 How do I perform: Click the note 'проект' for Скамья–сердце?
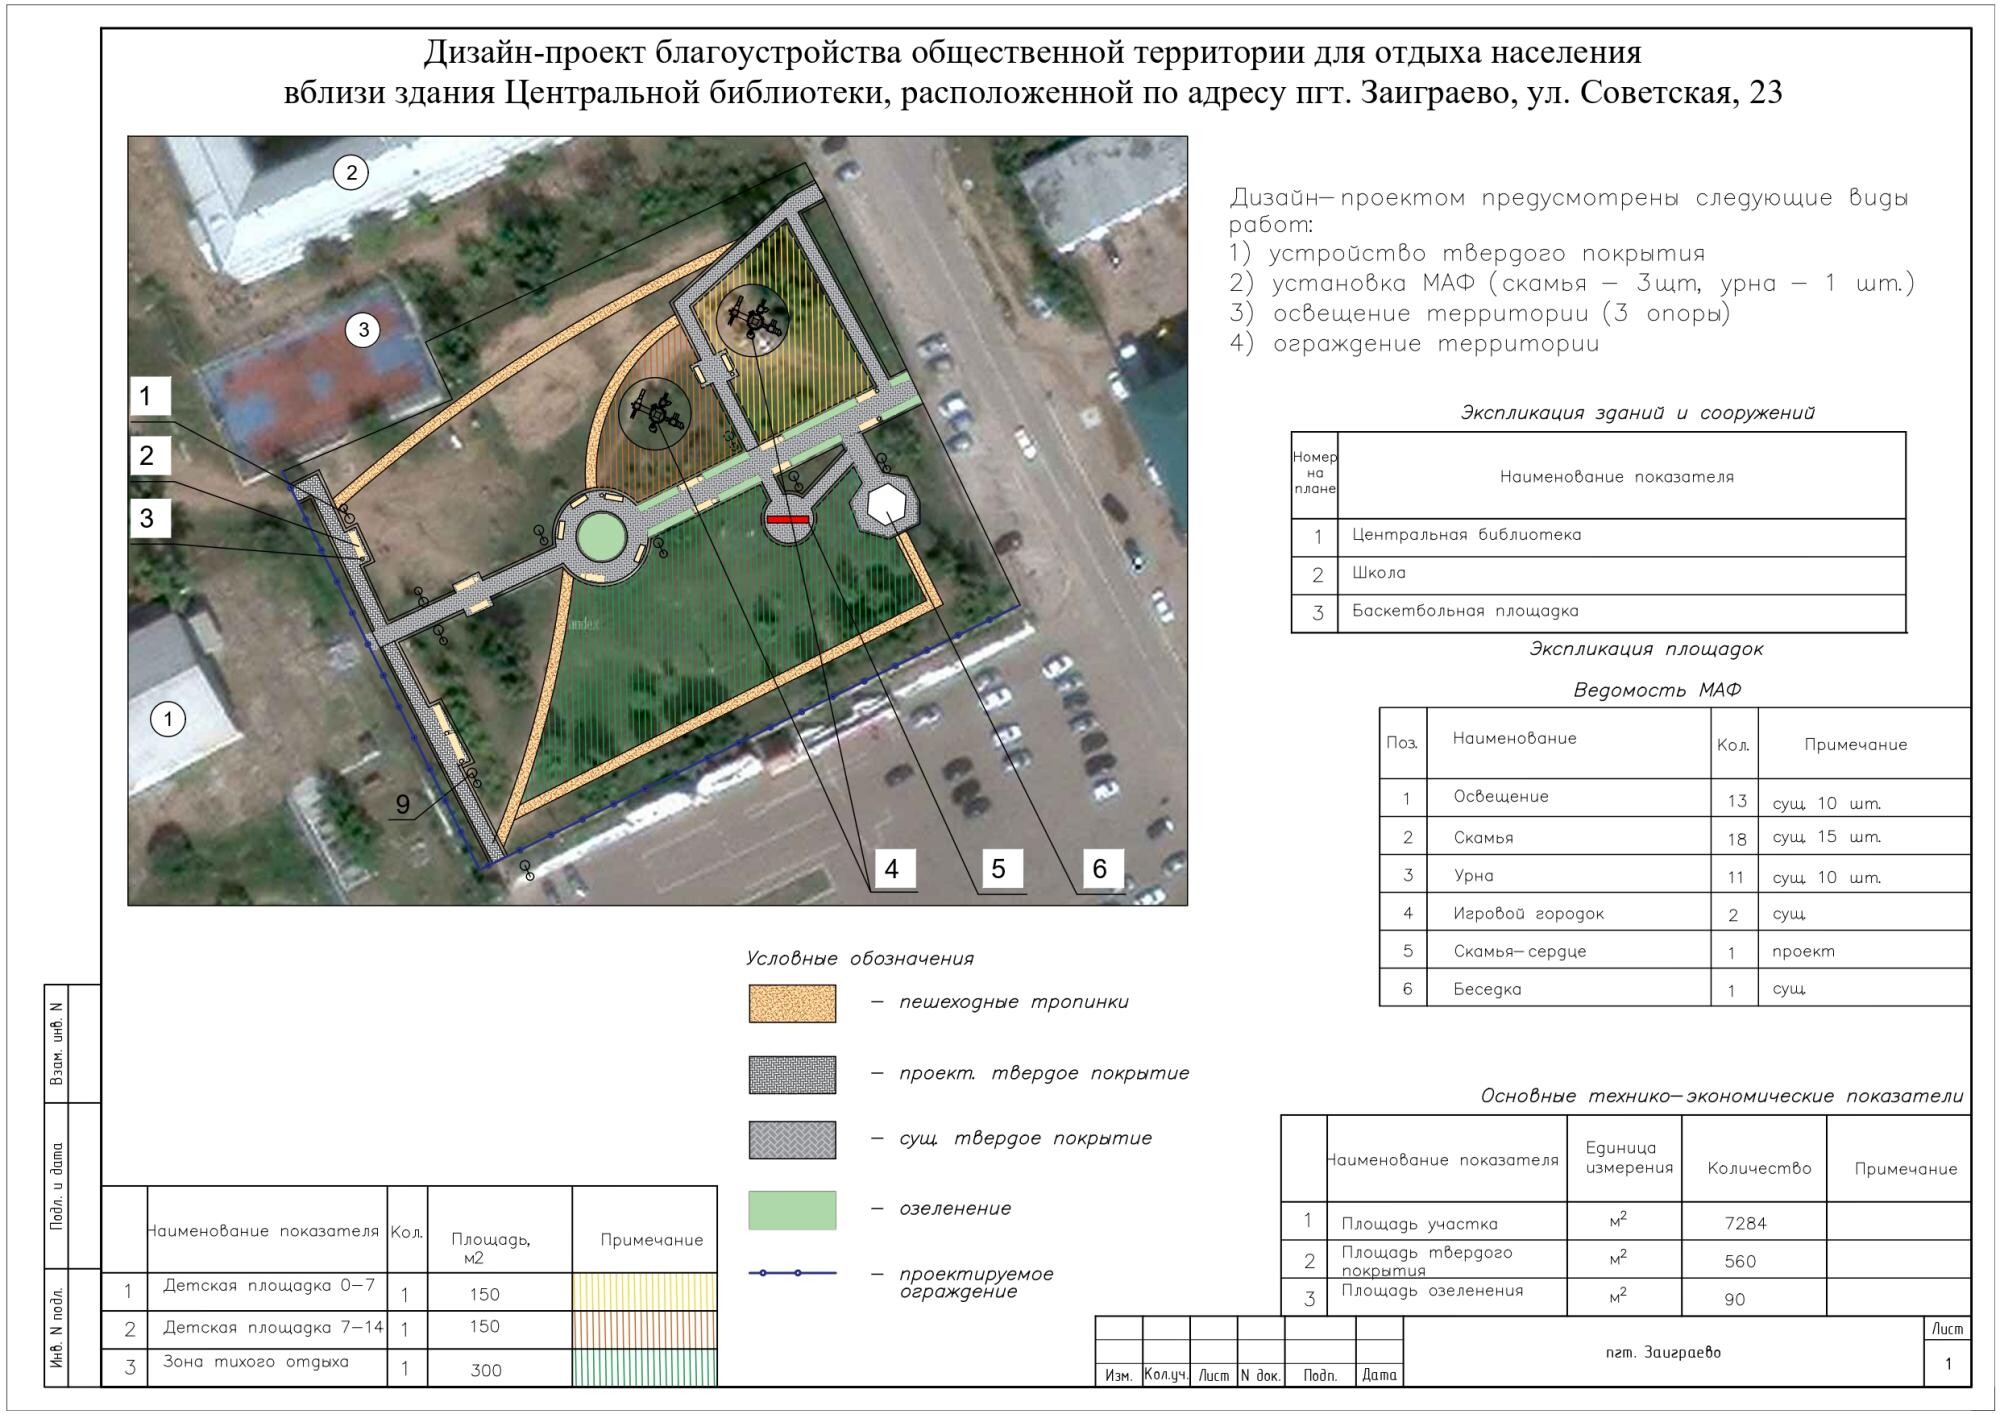point(1803,951)
